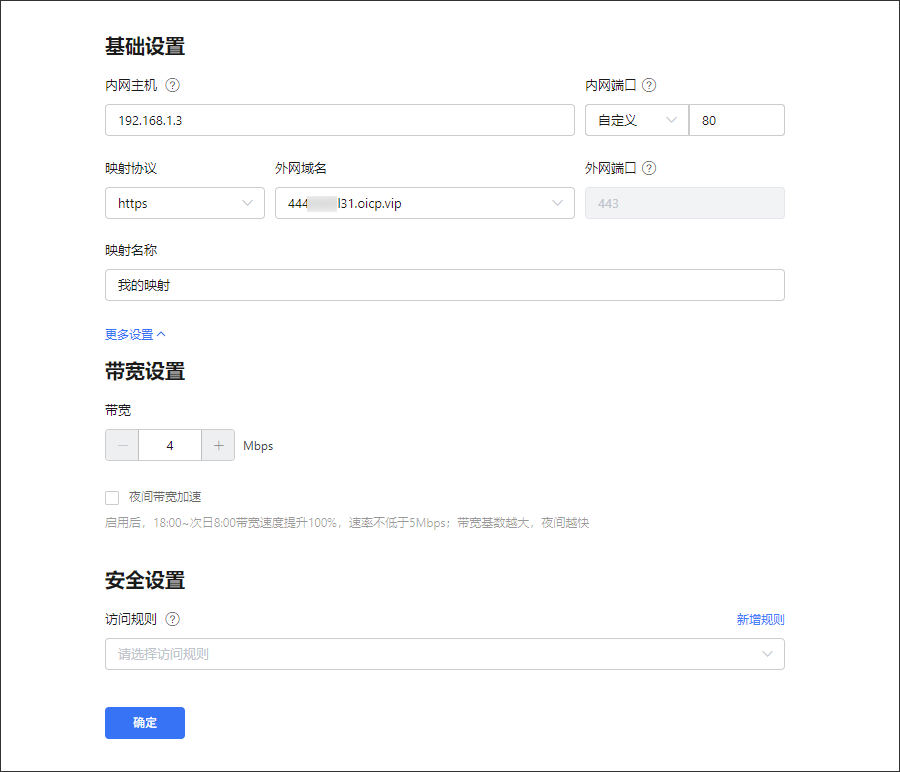Click the bandwidth value field showing 4
Image resolution: width=900 pixels, height=772 pixels.
(x=170, y=446)
